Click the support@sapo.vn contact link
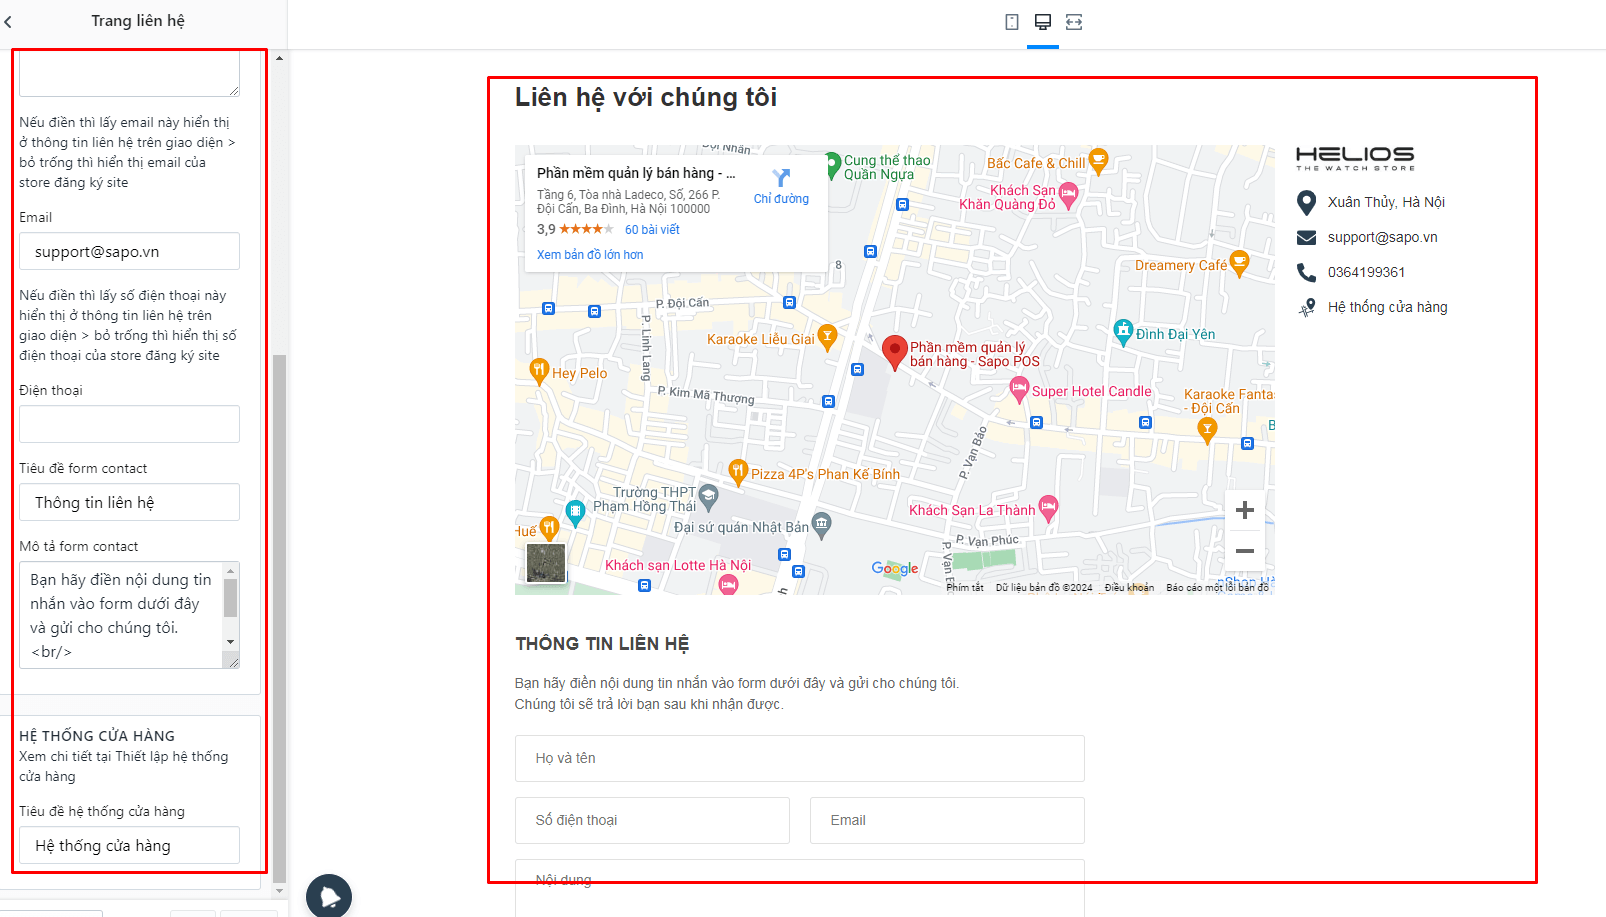 pos(1383,237)
